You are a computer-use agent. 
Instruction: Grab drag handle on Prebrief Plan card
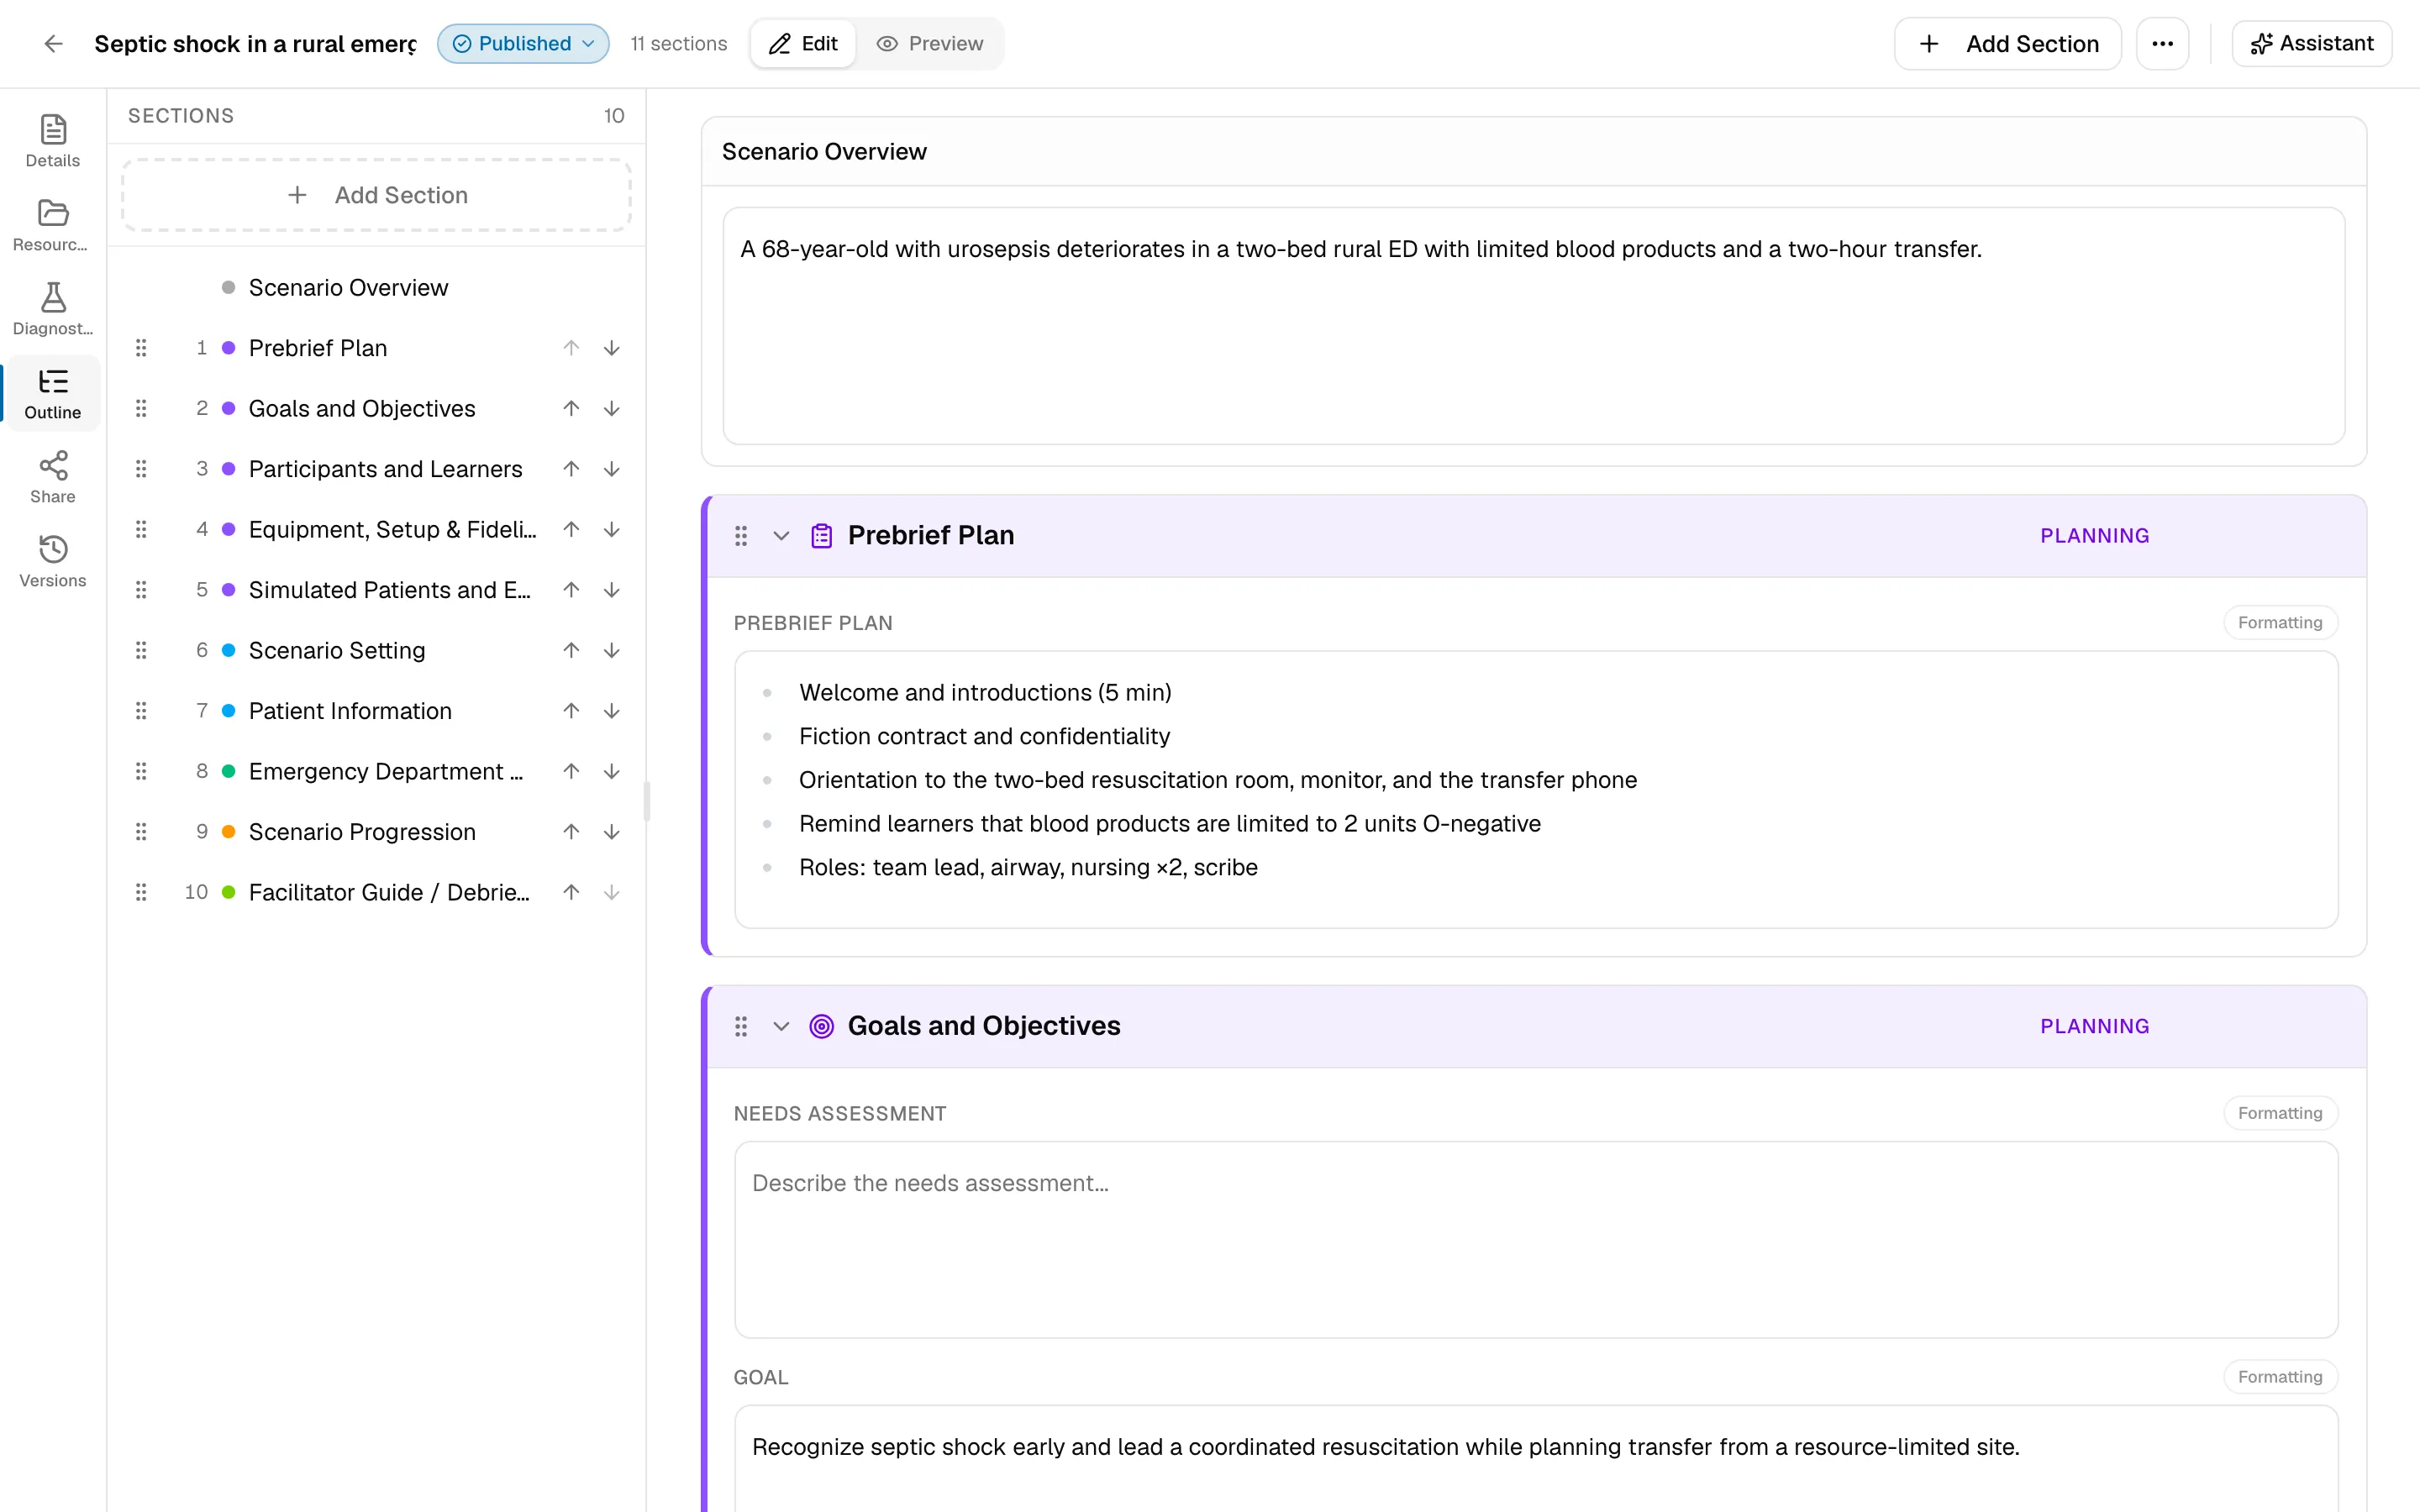[x=741, y=536]
